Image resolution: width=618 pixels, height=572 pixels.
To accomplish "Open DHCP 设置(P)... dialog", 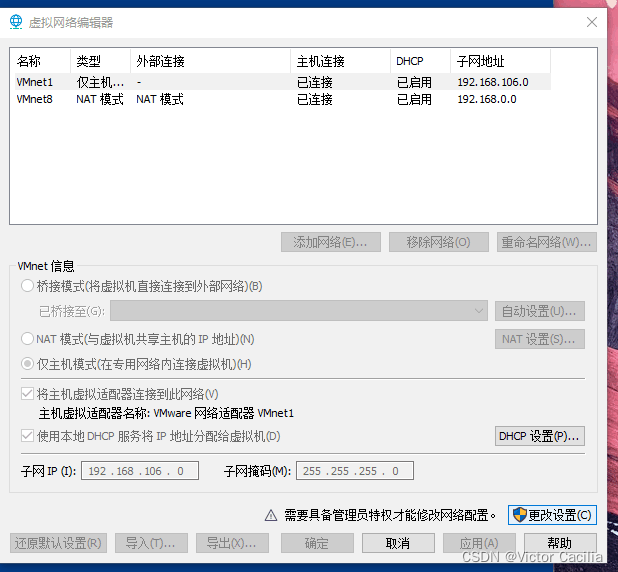I will pyautogui.click(x=540, y=436).
